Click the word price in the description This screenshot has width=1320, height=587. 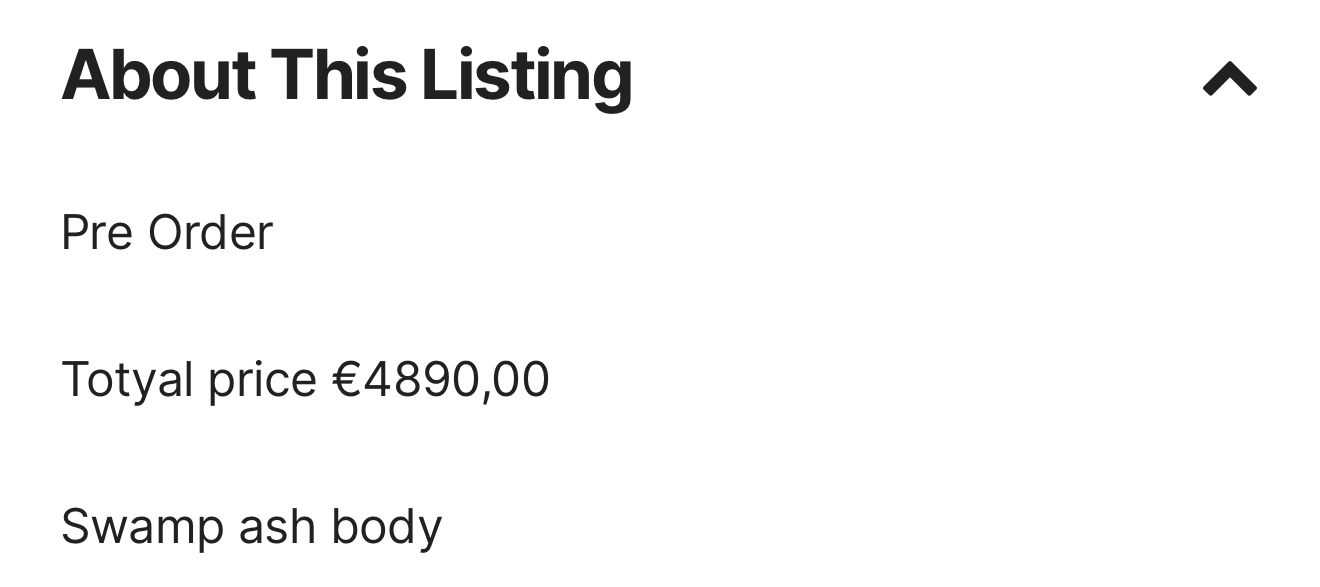pyautogui.click(x=262, y=382)
